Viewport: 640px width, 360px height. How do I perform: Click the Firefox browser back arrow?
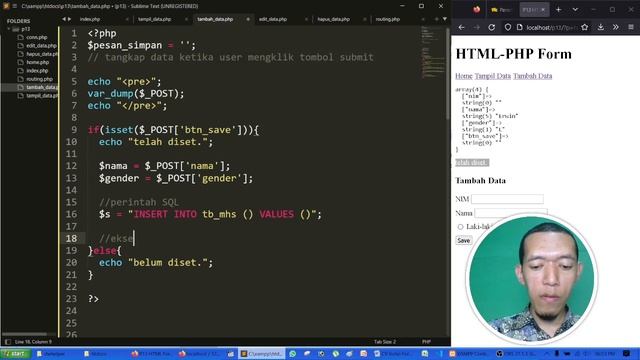point(462,27)
